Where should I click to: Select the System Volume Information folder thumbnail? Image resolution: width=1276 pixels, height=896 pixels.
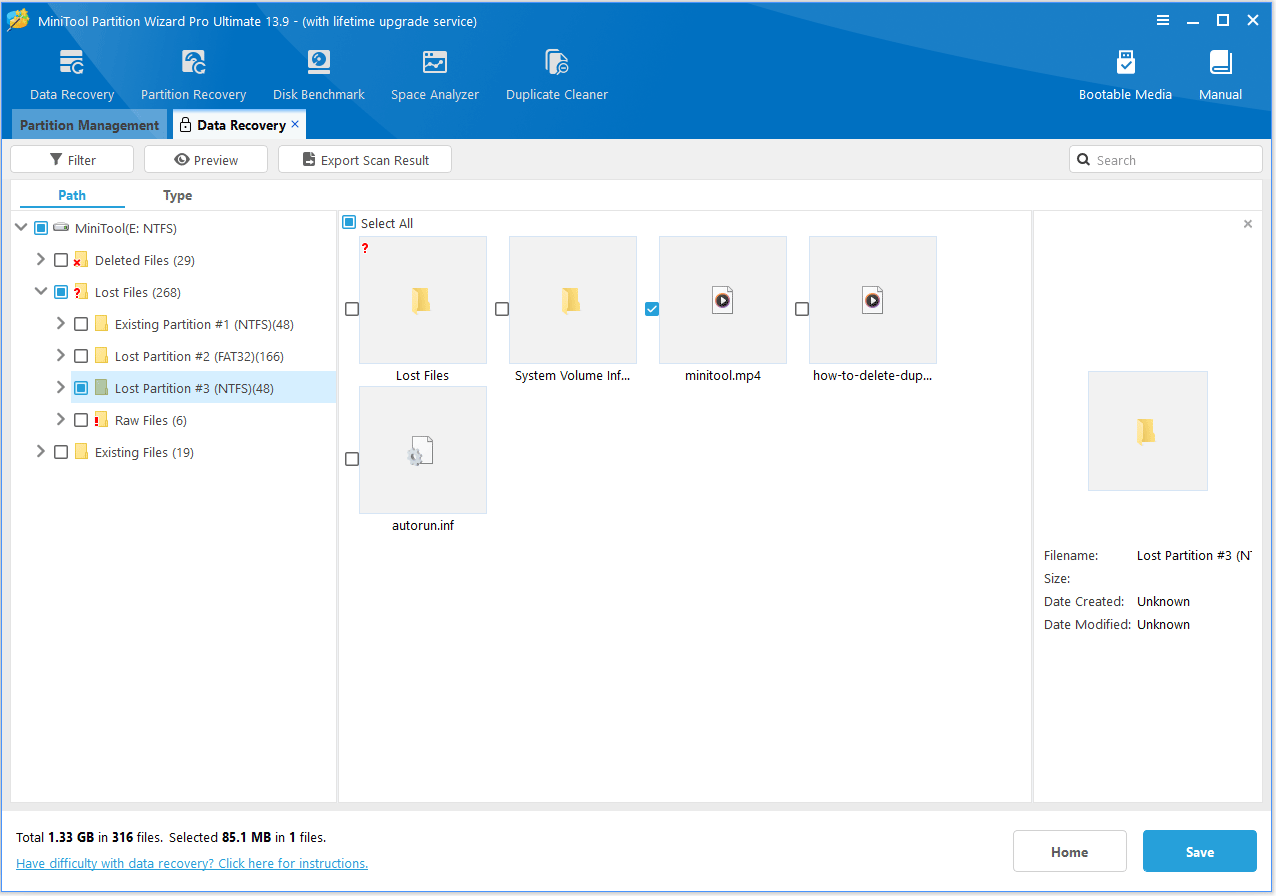pyautogui.click(x=573, y=300)
